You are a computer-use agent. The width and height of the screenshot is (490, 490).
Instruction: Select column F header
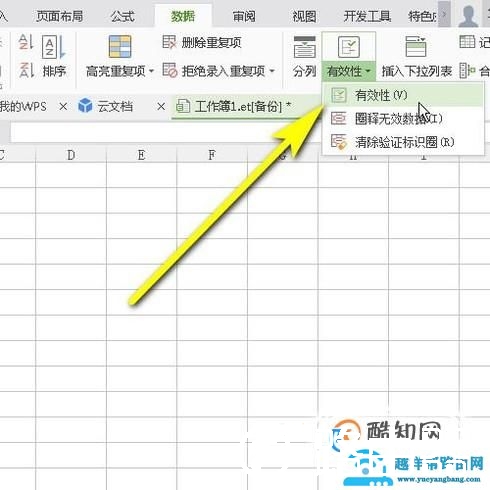212,155
